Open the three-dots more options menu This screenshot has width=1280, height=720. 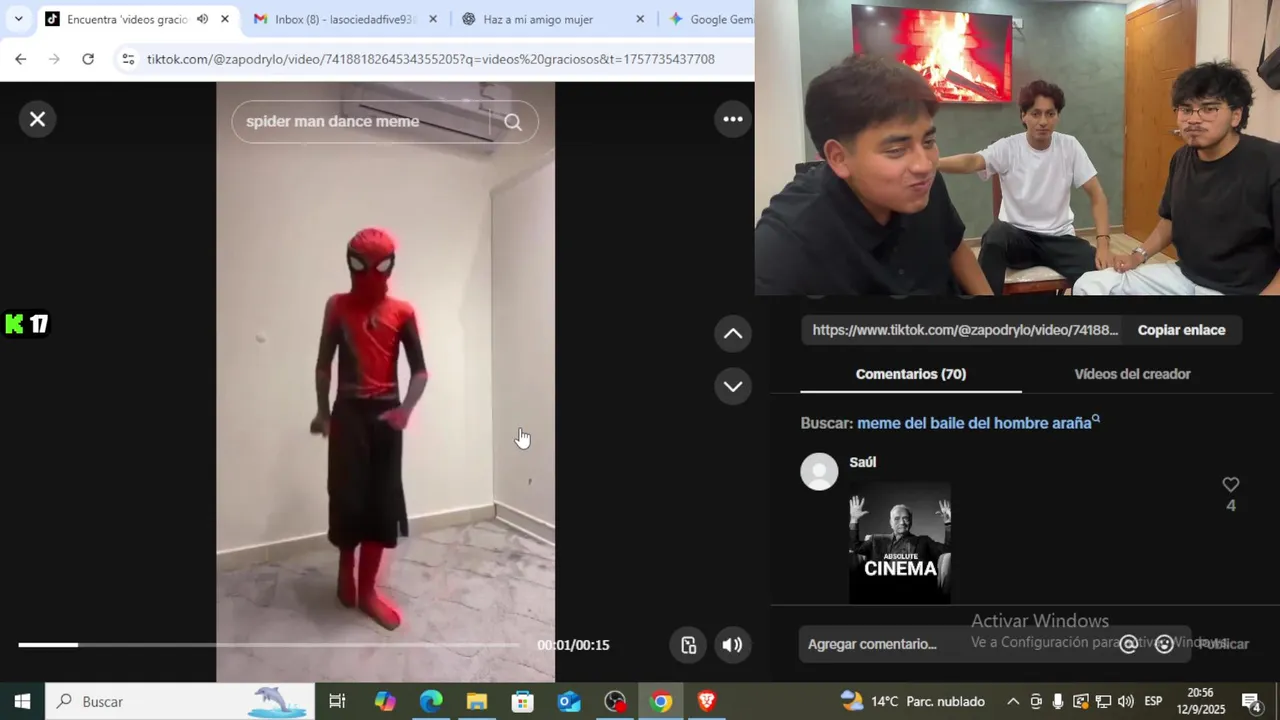(733, 119)
